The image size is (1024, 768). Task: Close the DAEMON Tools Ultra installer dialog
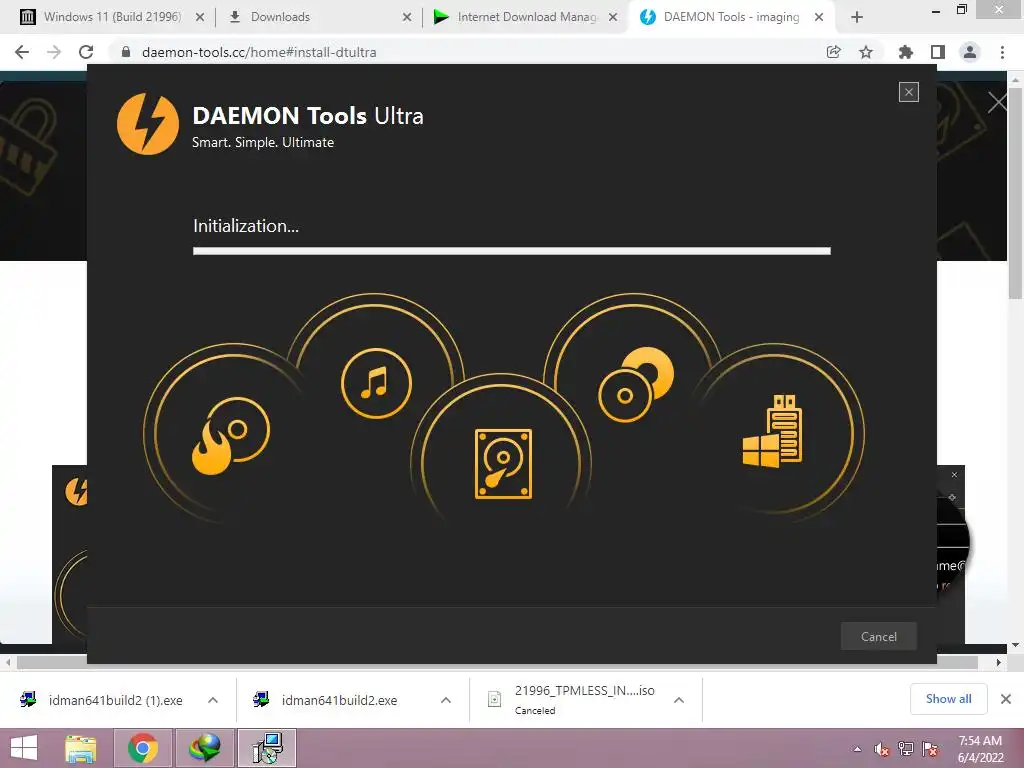pyautogui.click(x=908, y=92)
